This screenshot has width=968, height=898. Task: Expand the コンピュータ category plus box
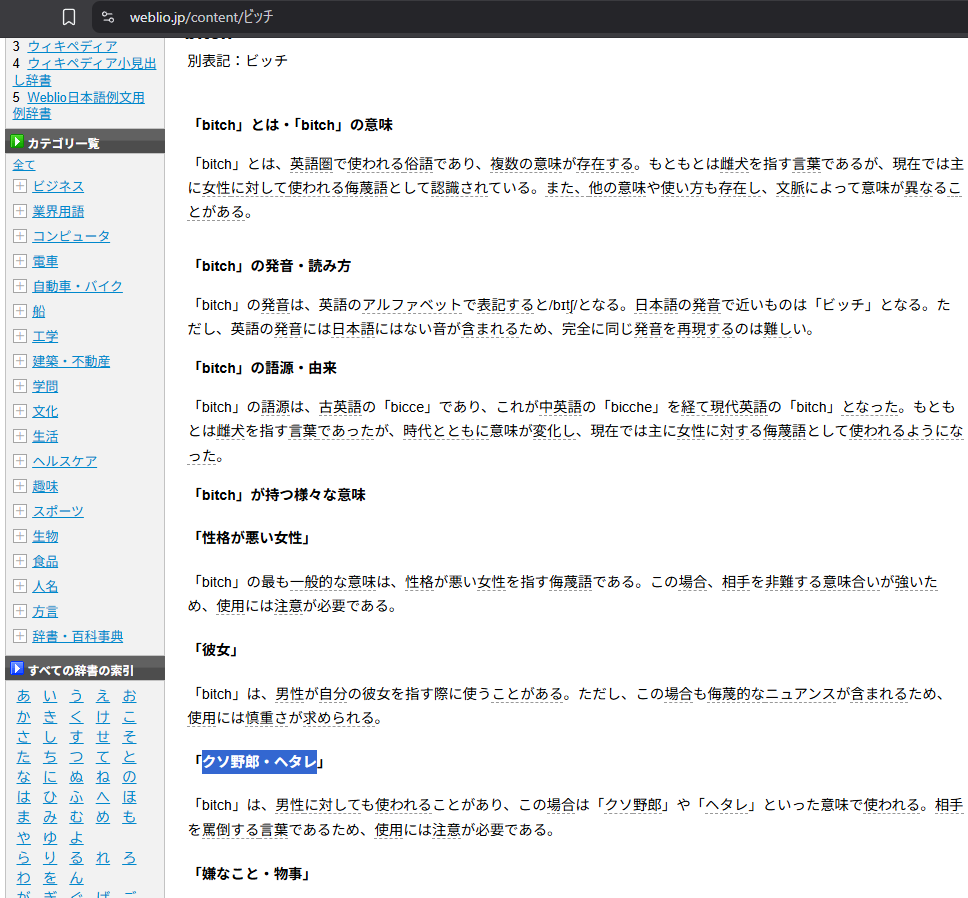(x=20, y=236)
